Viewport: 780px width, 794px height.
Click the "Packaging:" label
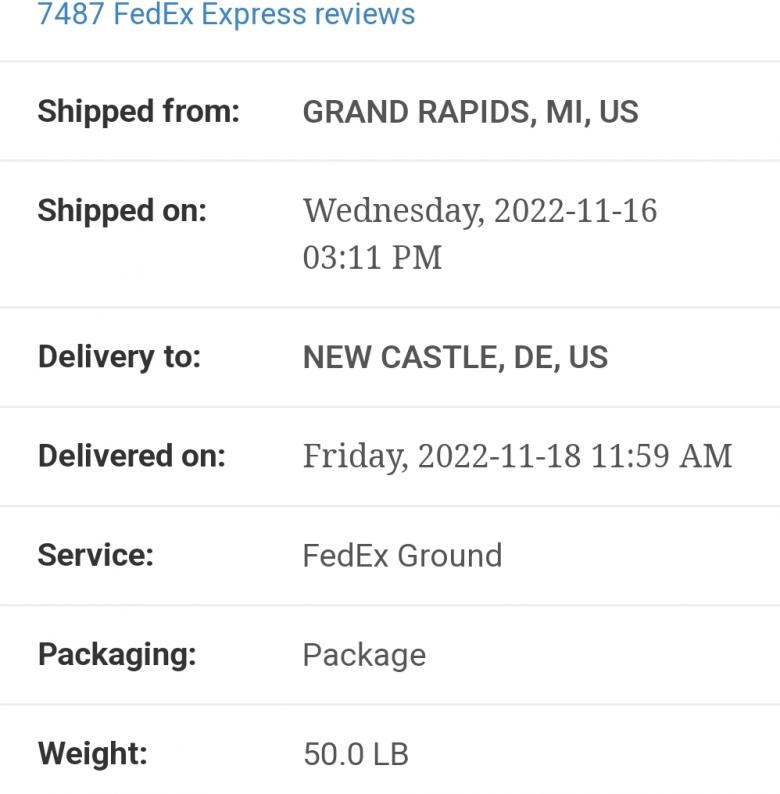[117, 655]
